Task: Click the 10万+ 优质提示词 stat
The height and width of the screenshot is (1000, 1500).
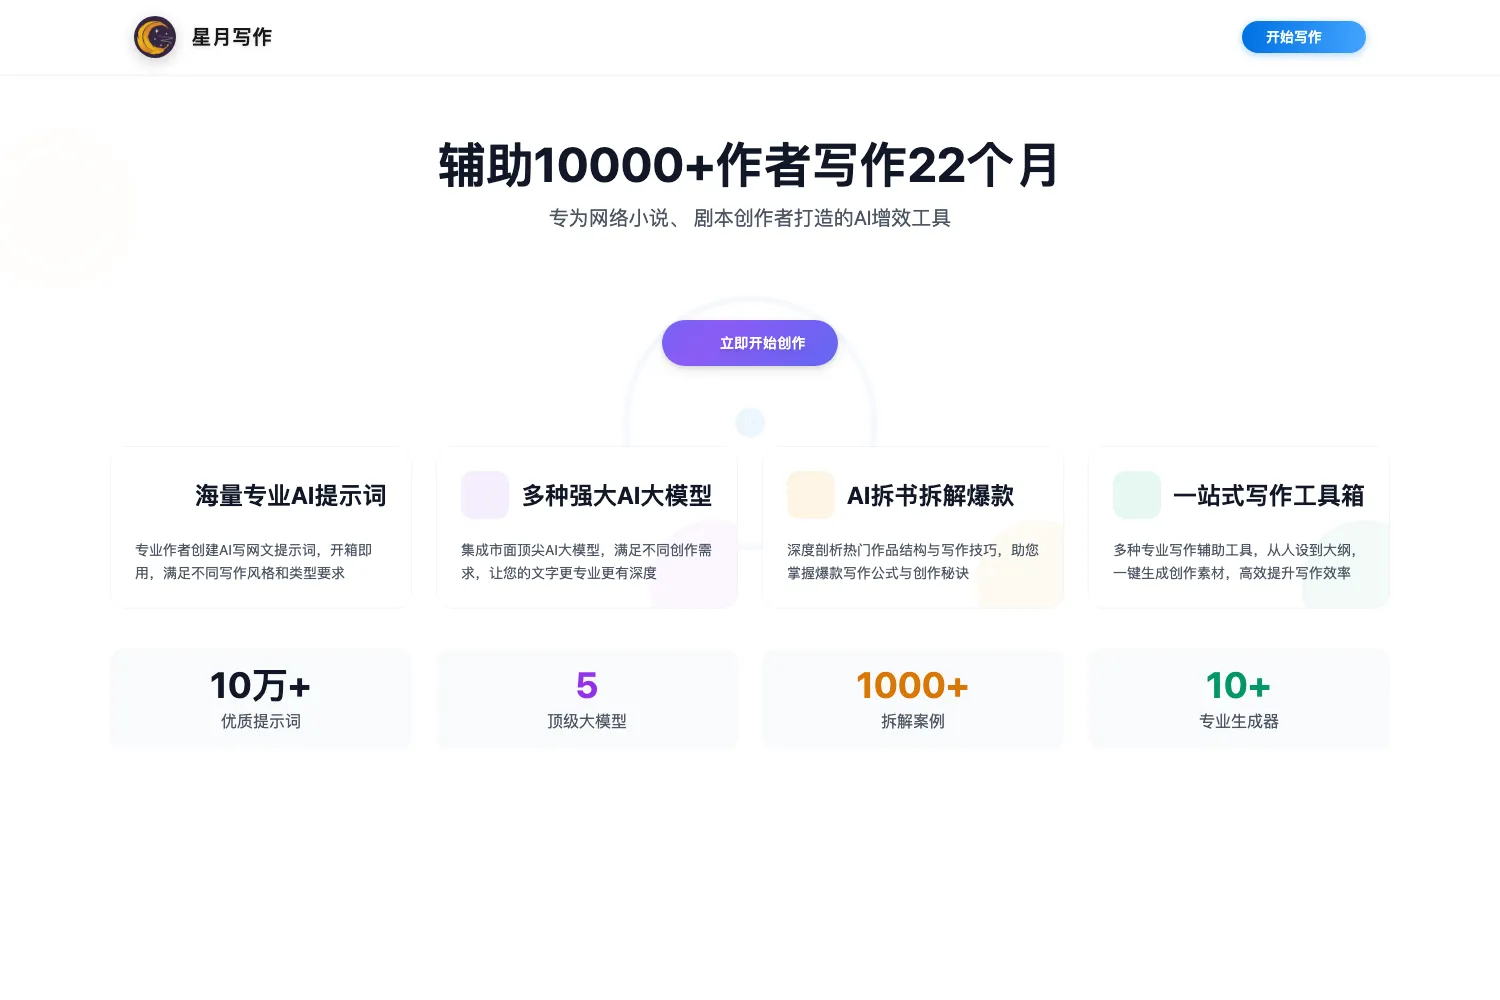Action: point(261,699)
